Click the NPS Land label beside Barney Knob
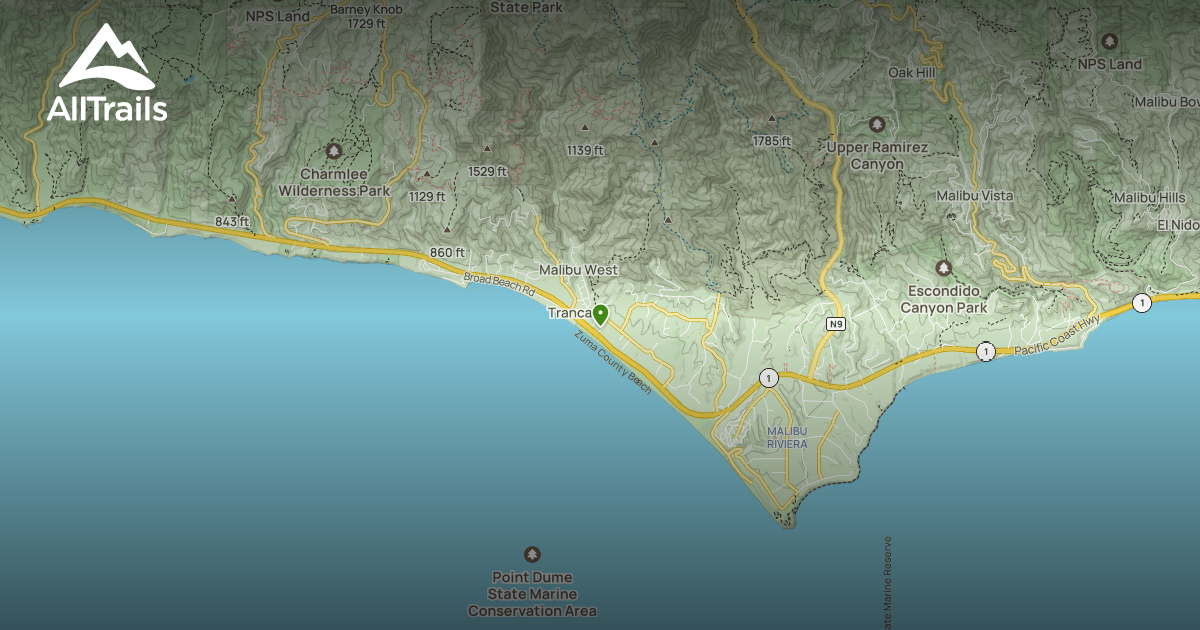The width and height of the screenshot is (1200, 630). (278, 16)
